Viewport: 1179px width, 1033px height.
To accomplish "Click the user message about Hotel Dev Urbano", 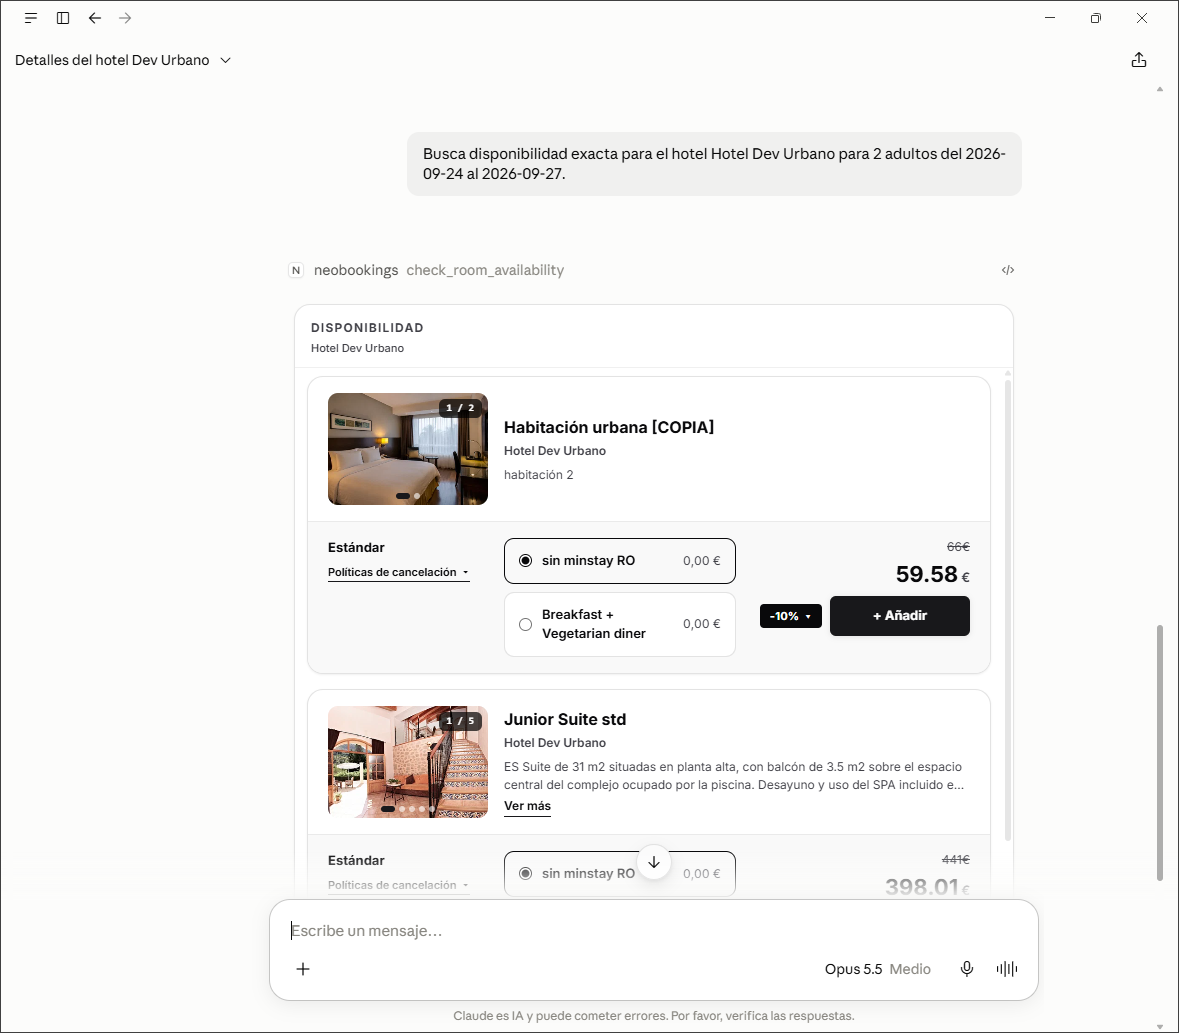I will [714, 164].
